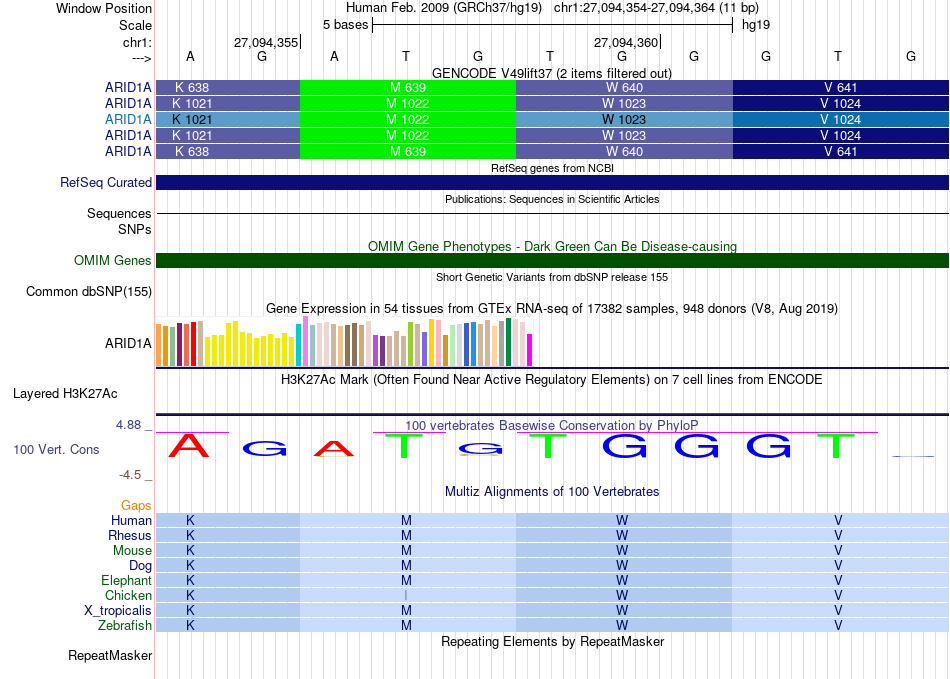
Task: Click the Common dbSNP(155) label
Action: pyautogui.click(x=88, y=291)
